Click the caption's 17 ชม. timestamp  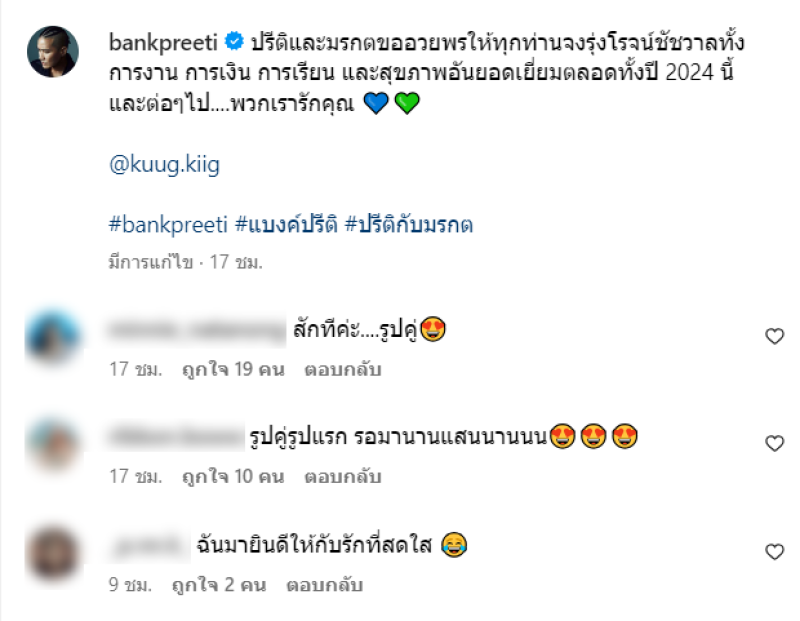[236, 262]
